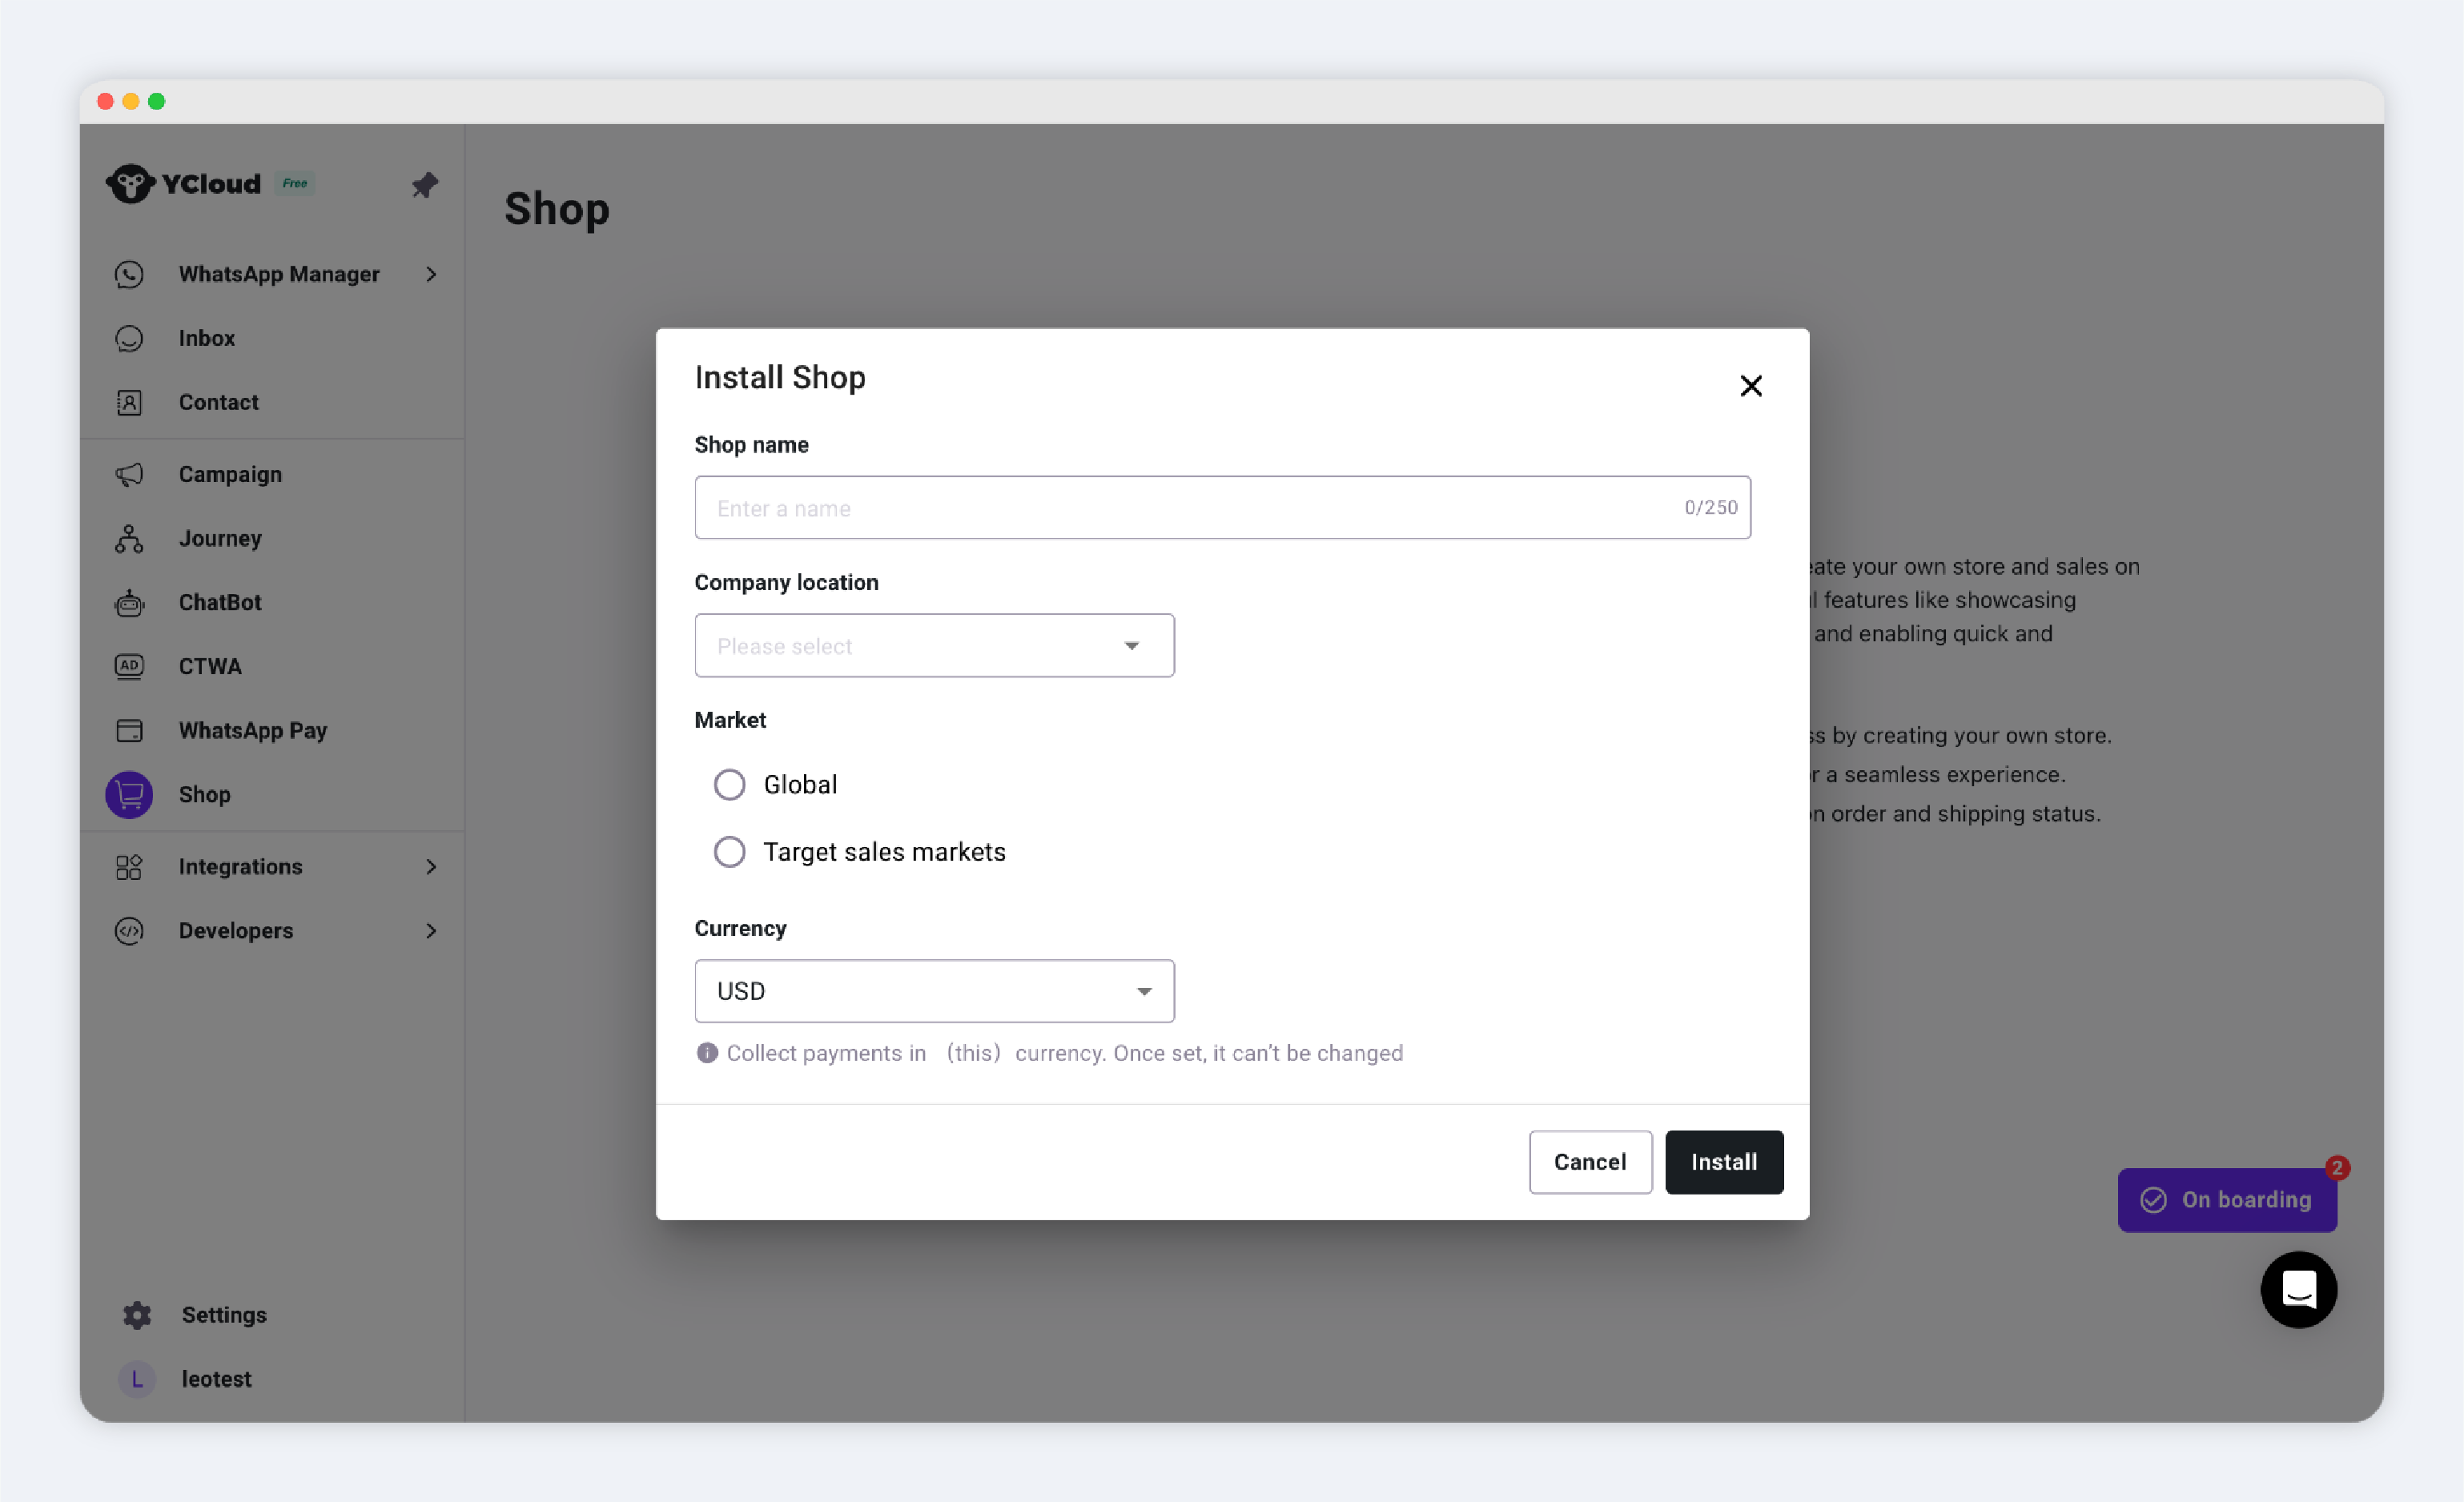Click the info icon beside currency note
The height and width of the screenshot is (1502, 2464).
[707, 1053]
